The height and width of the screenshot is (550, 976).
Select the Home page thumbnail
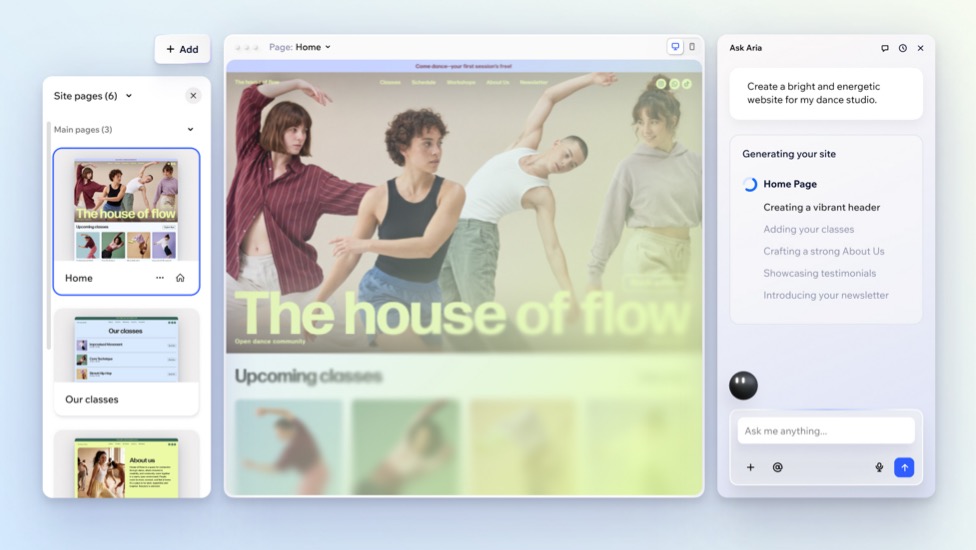click(x=126, y=210)
